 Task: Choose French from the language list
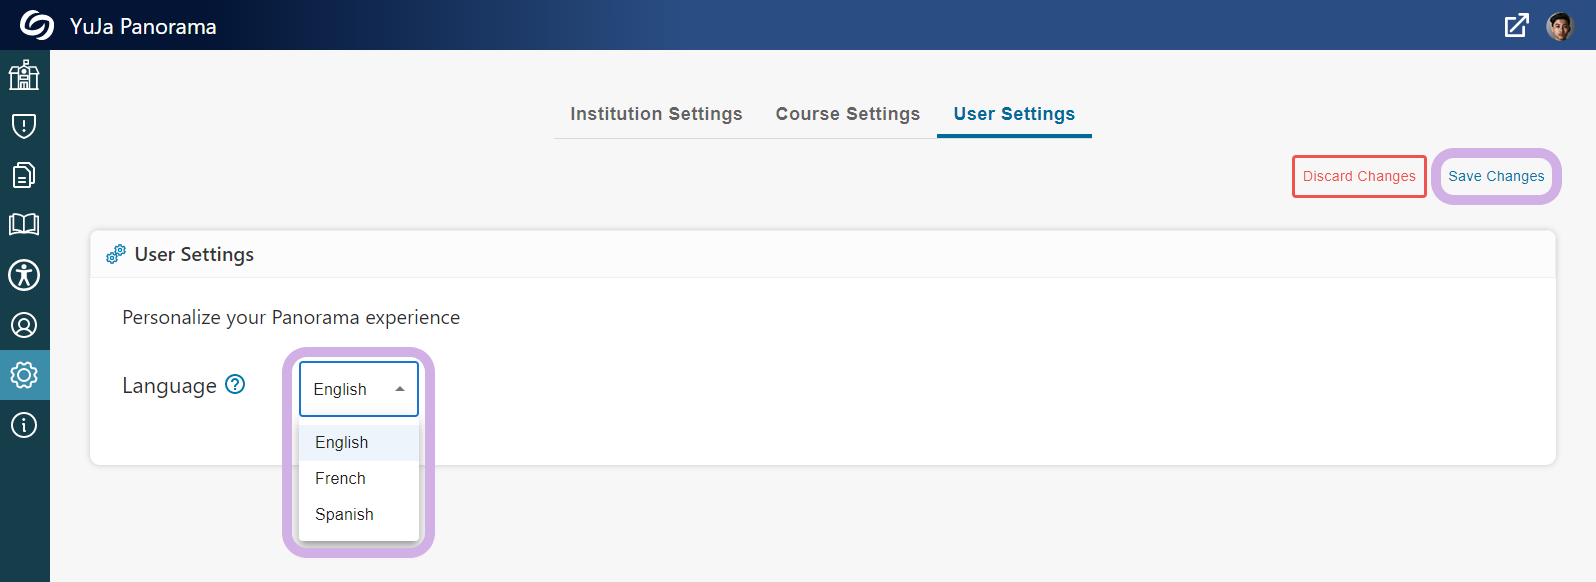359,478
